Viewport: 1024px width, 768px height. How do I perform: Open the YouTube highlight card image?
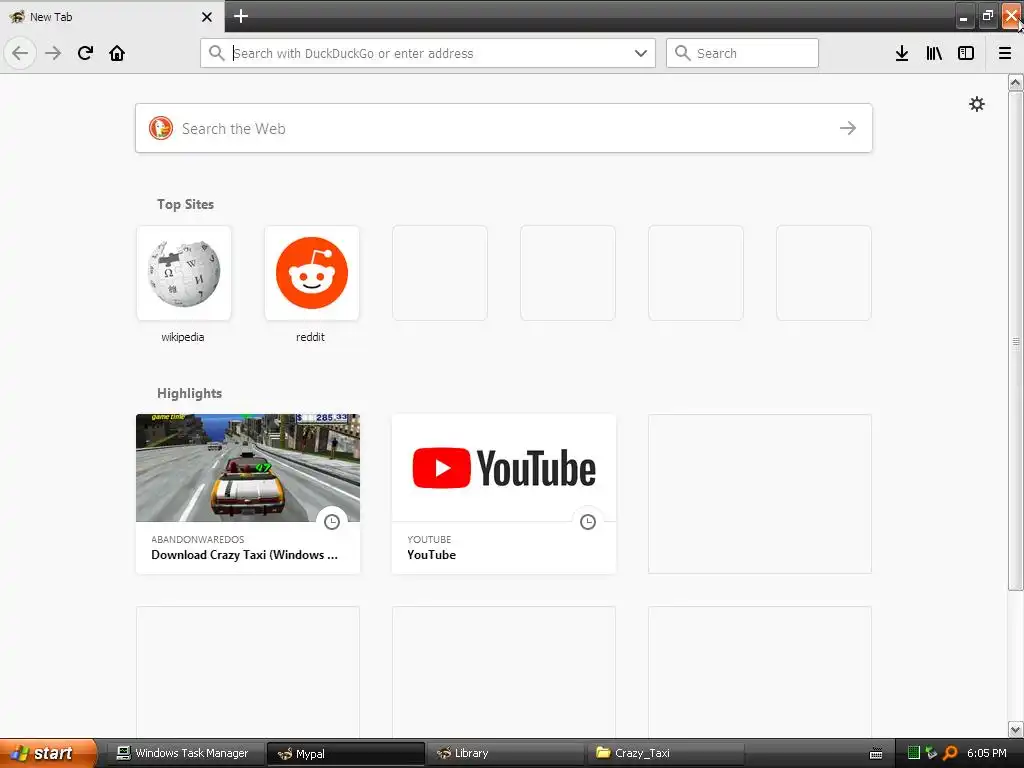pyautogui.click(x=504, y=468)
